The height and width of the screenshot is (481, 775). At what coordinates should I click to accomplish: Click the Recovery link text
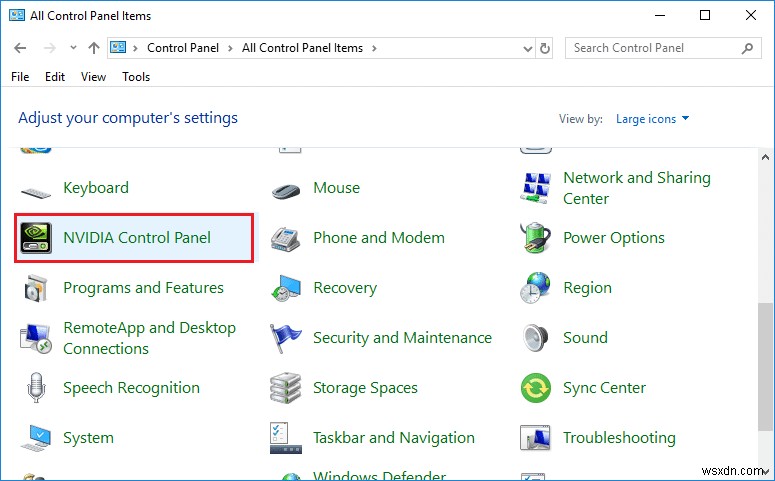tap(345, 288)
